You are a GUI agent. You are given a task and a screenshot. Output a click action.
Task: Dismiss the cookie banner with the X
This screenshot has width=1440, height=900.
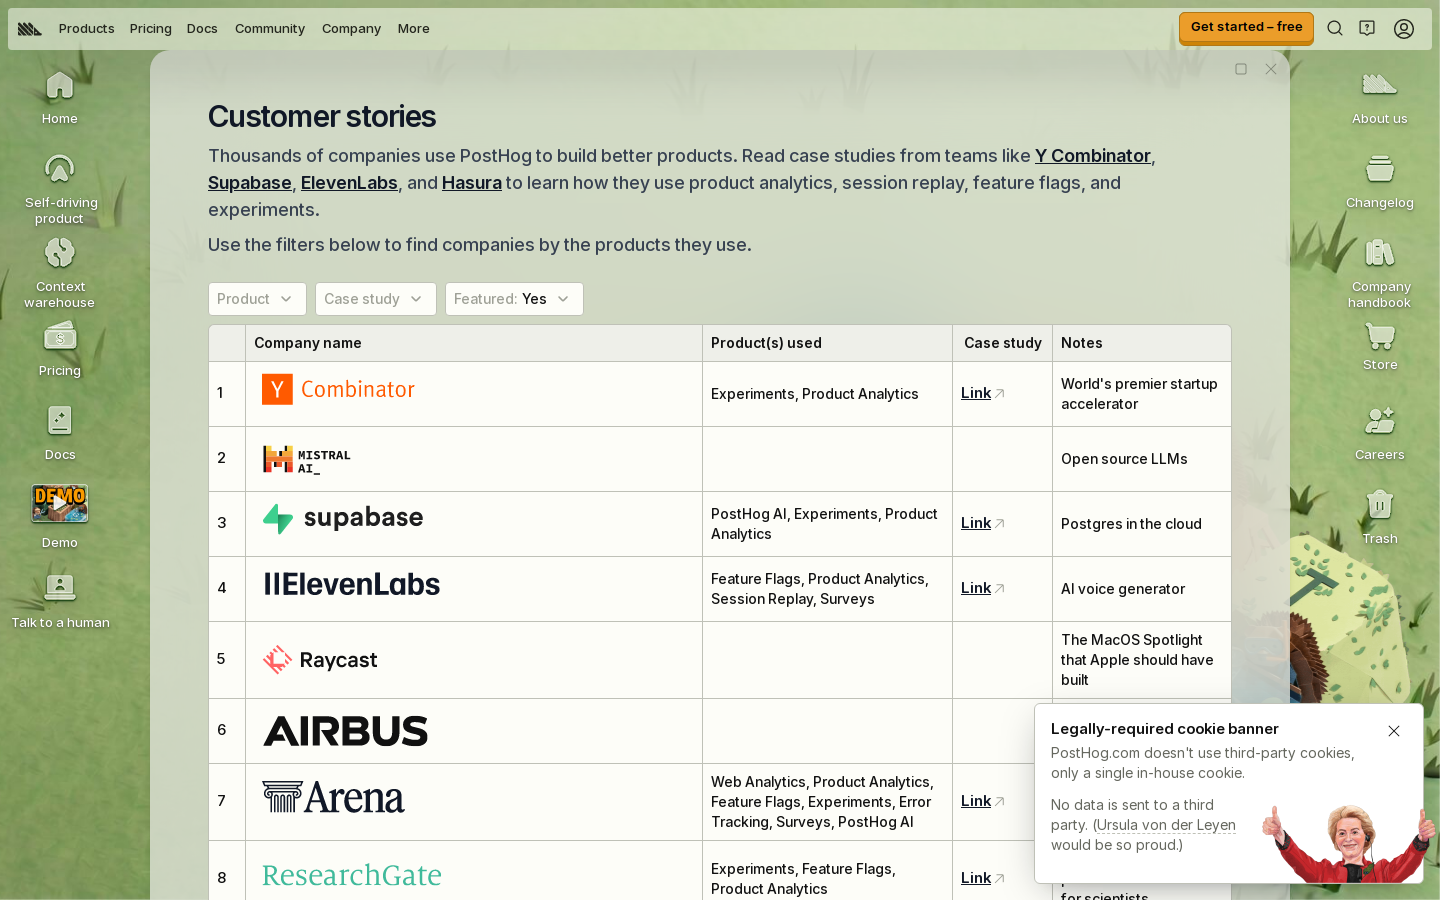(1394, 731)
